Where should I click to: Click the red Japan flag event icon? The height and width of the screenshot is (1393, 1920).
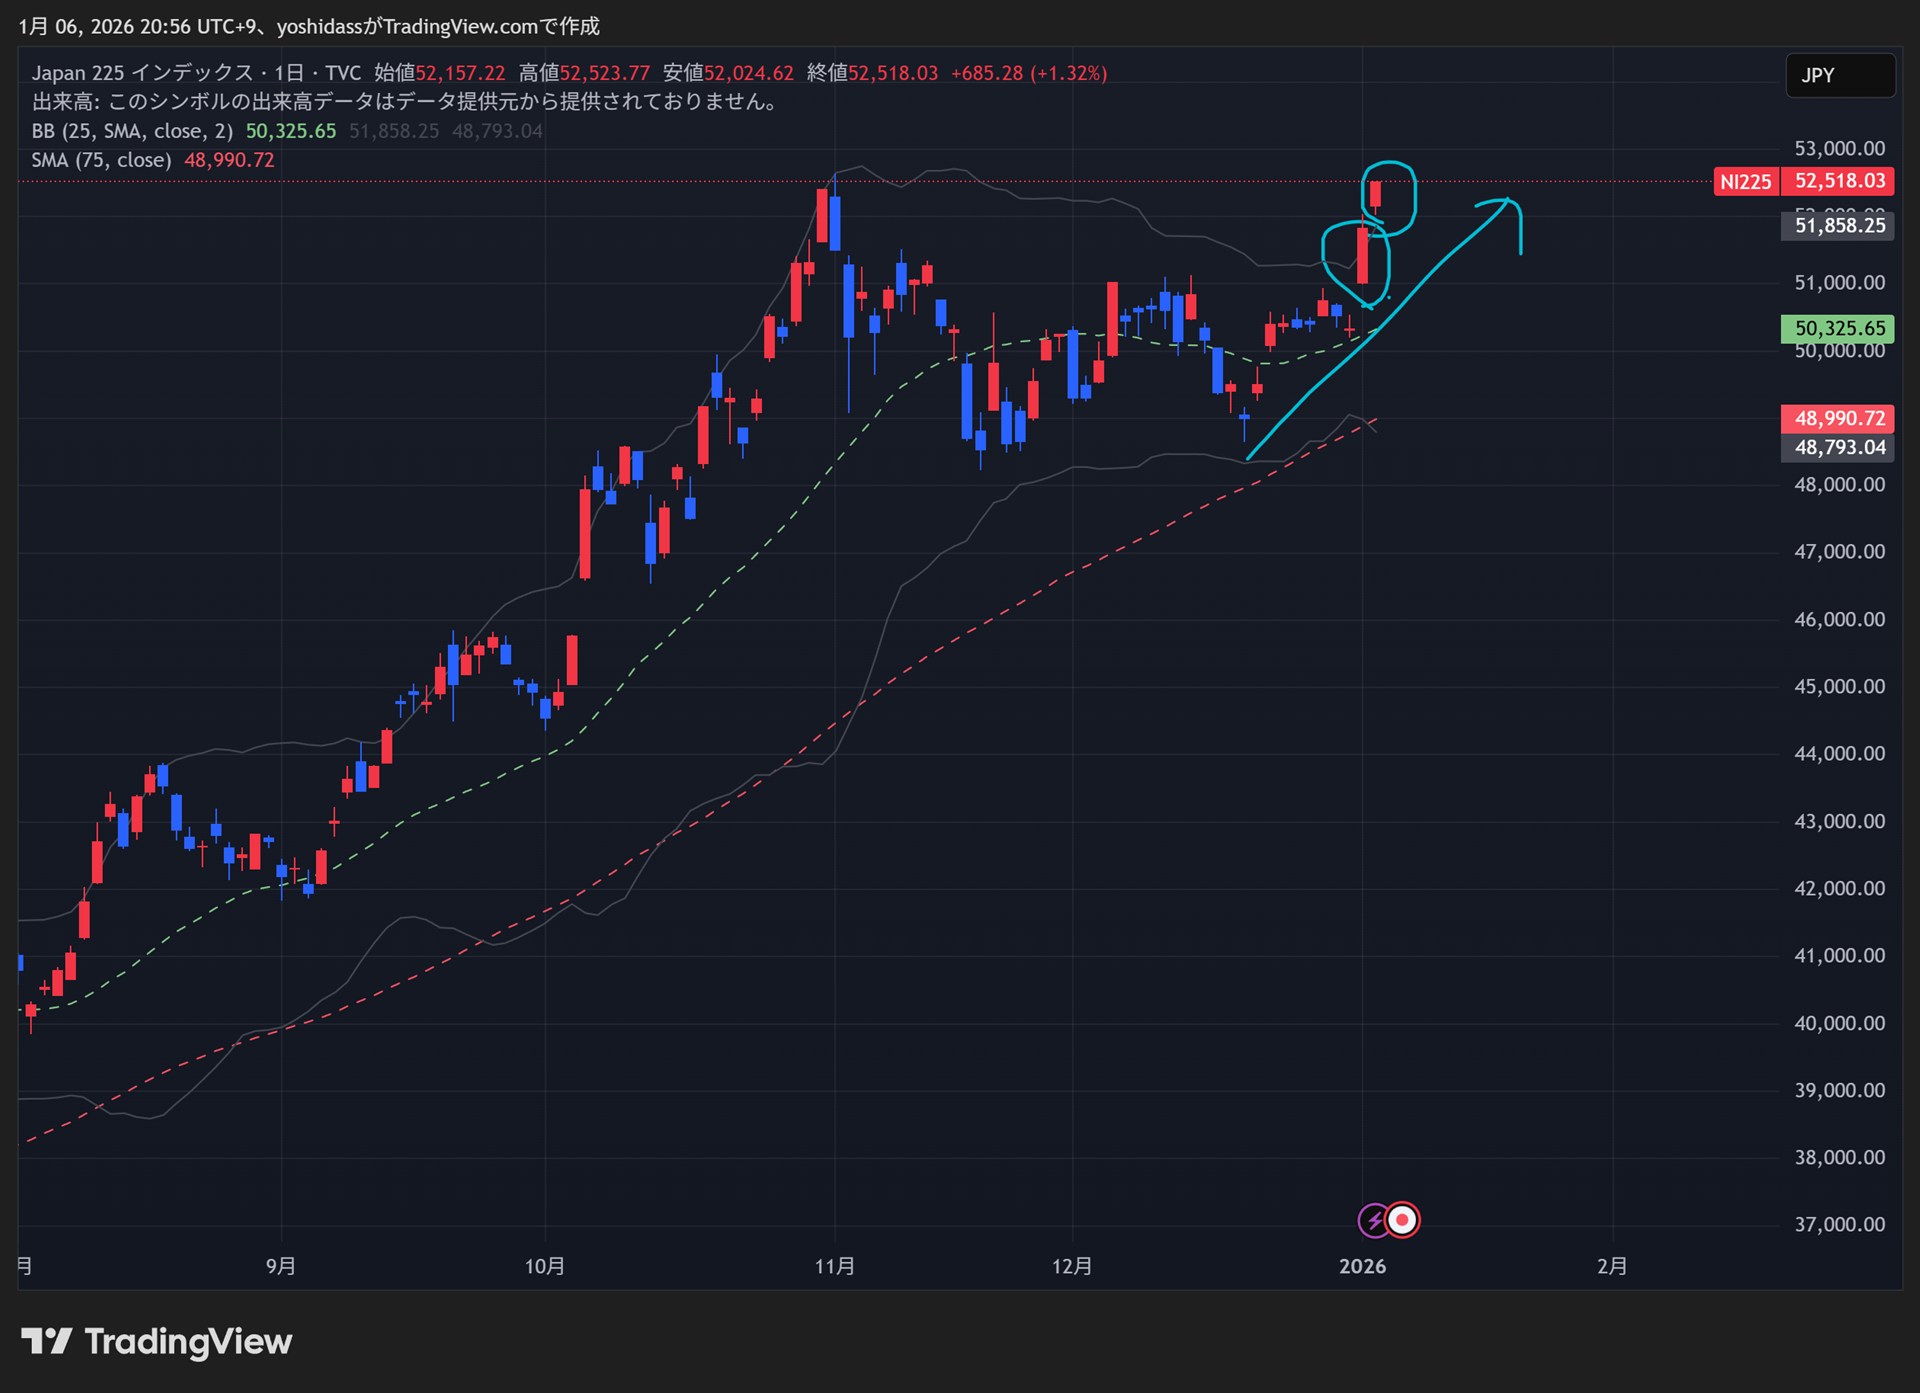click(1403, 1220)
